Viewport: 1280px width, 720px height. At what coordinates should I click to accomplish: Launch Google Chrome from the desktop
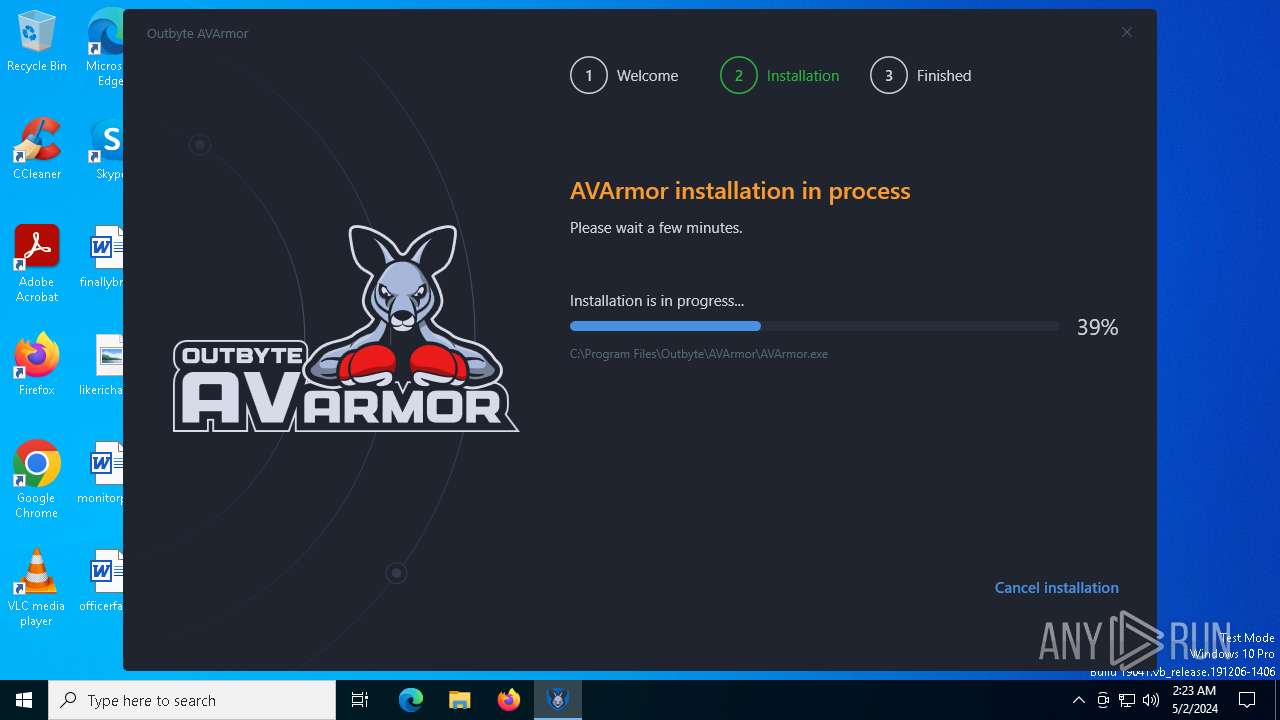click(x=37, y=480)
